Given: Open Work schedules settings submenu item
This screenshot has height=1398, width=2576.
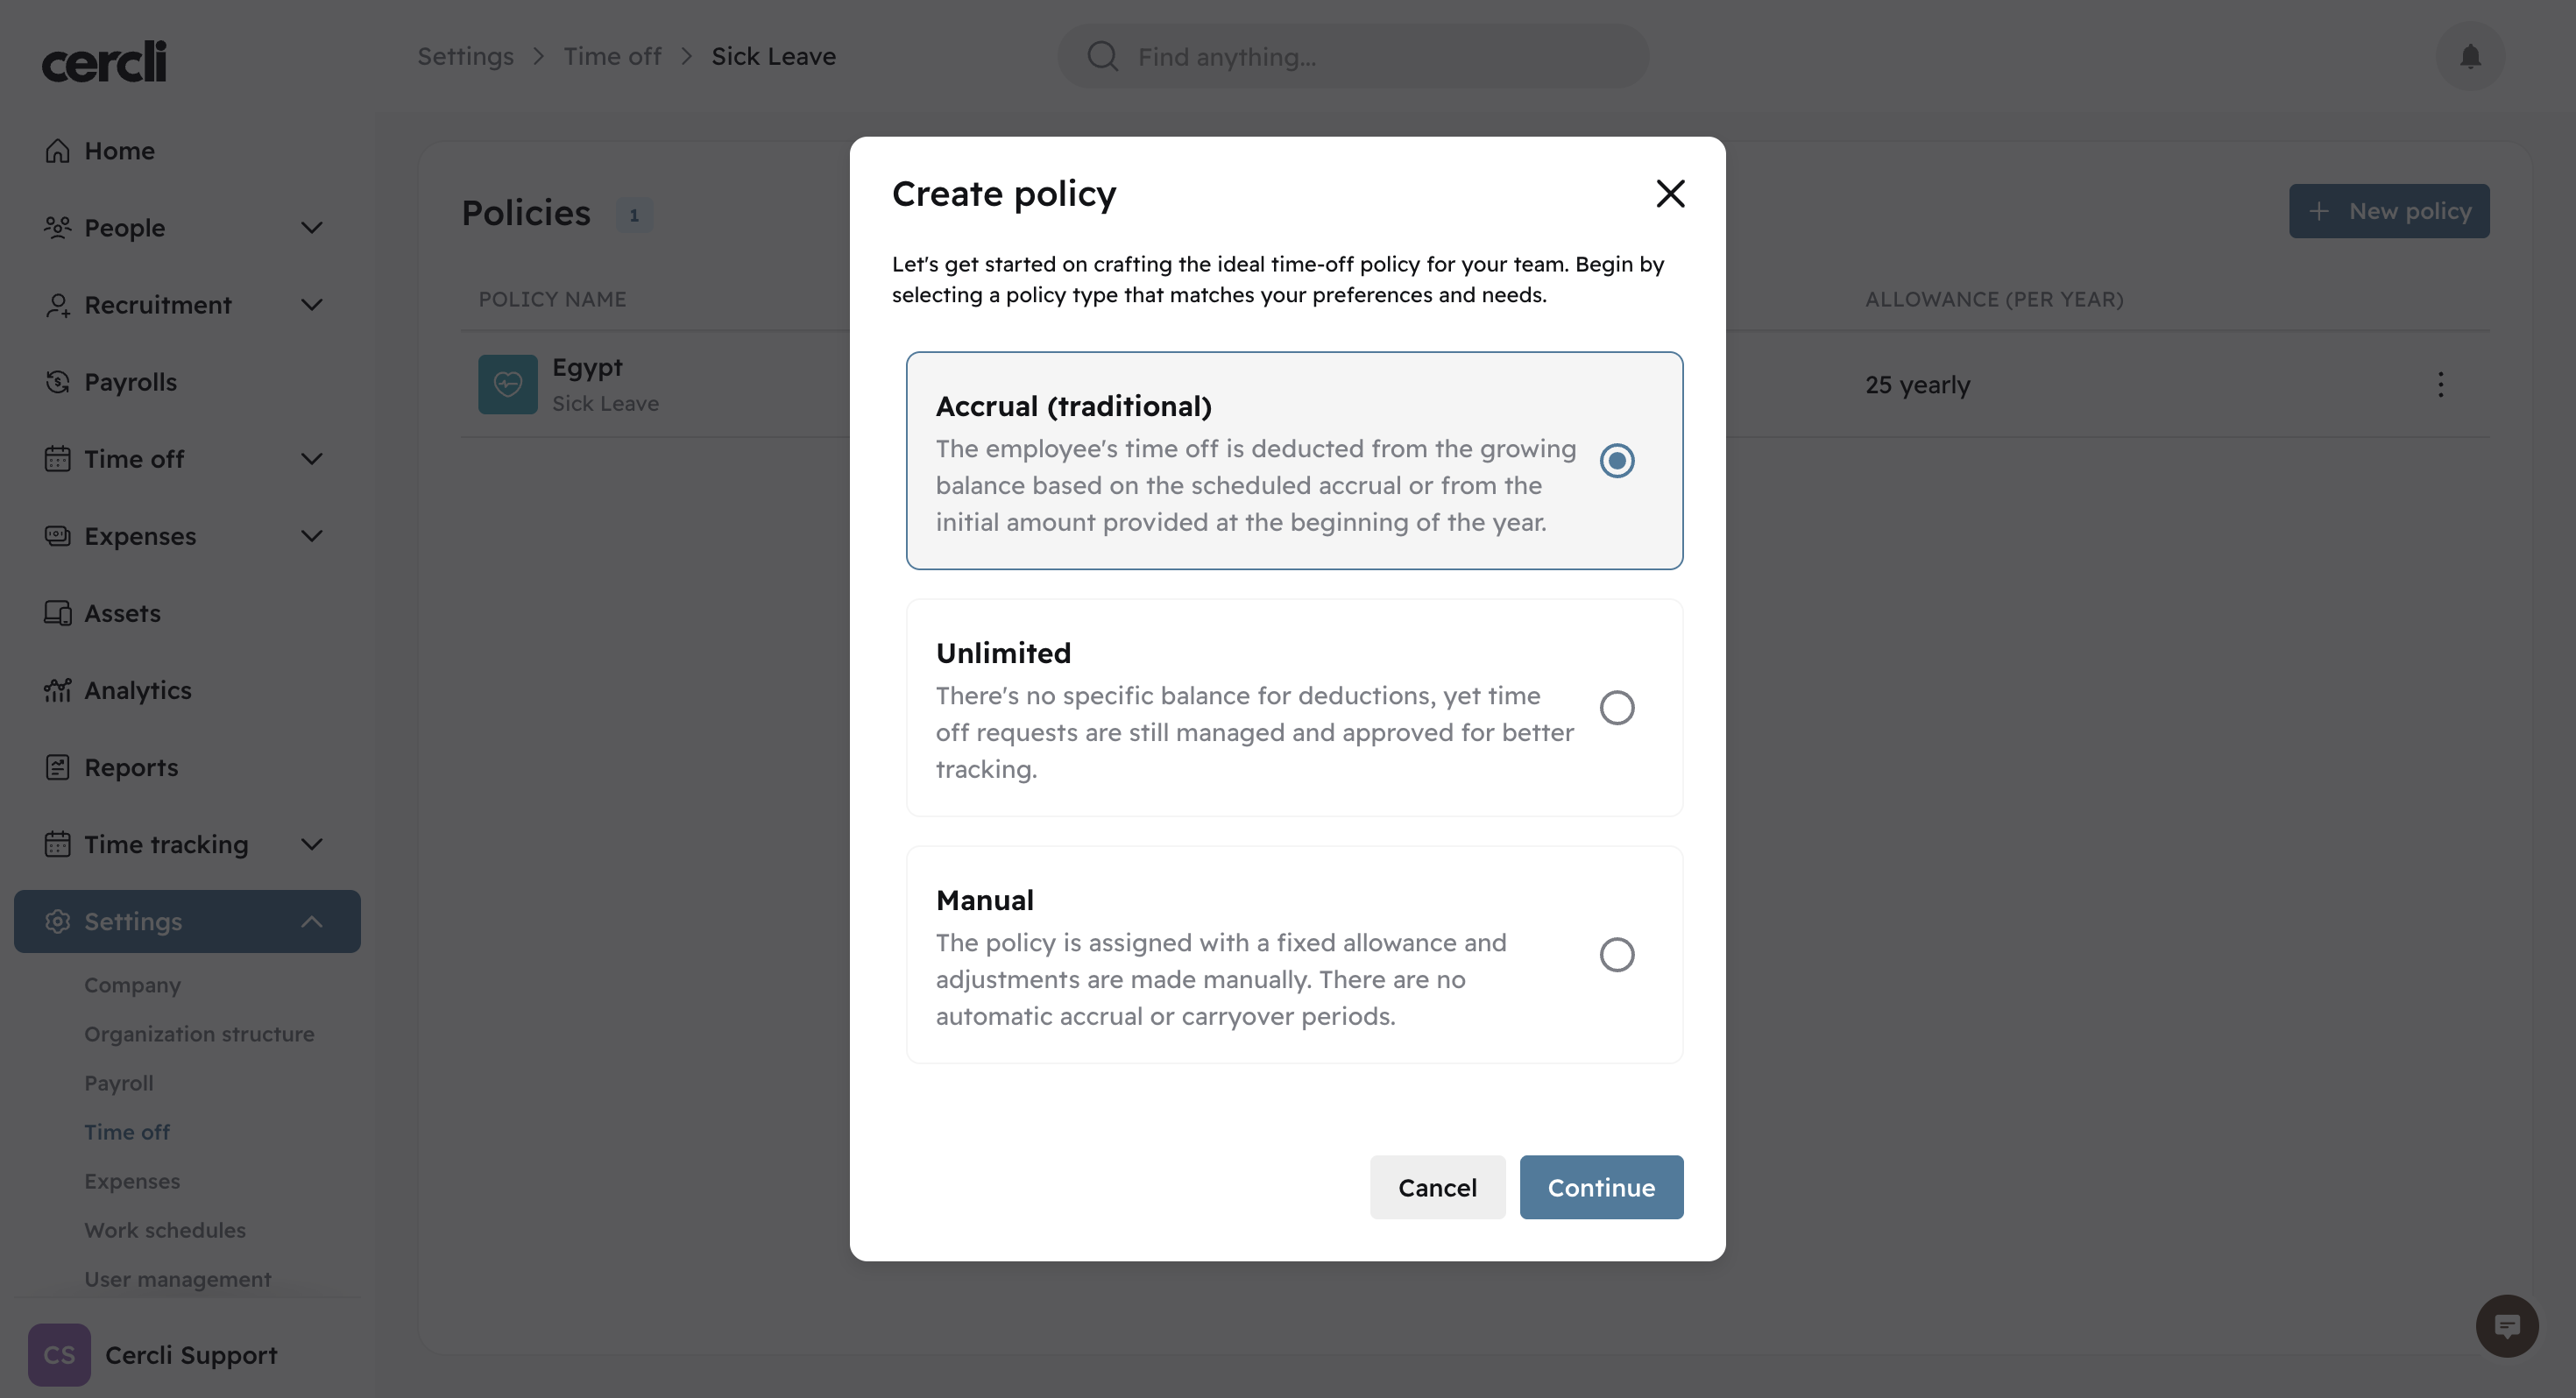Looking at the screenshot, I should [165, 1230].
